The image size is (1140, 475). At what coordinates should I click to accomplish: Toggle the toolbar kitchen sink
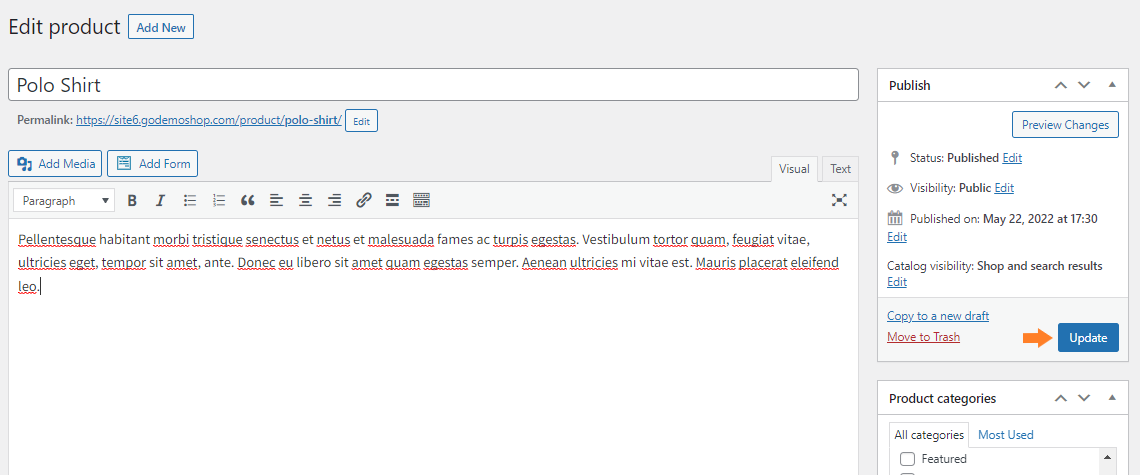pos(422,201)
